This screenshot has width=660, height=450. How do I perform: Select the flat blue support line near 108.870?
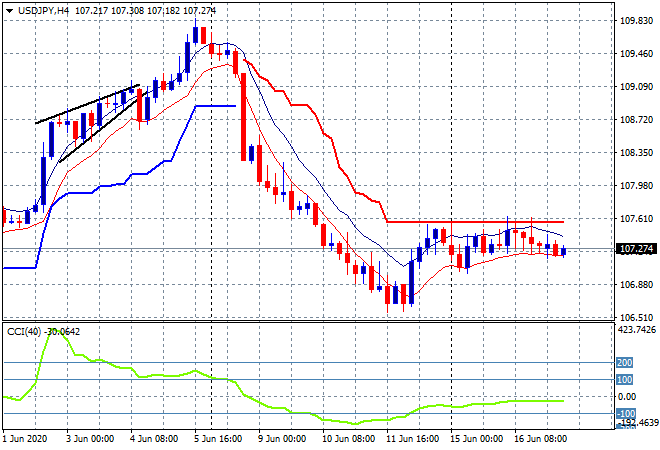tap(216, 106)
